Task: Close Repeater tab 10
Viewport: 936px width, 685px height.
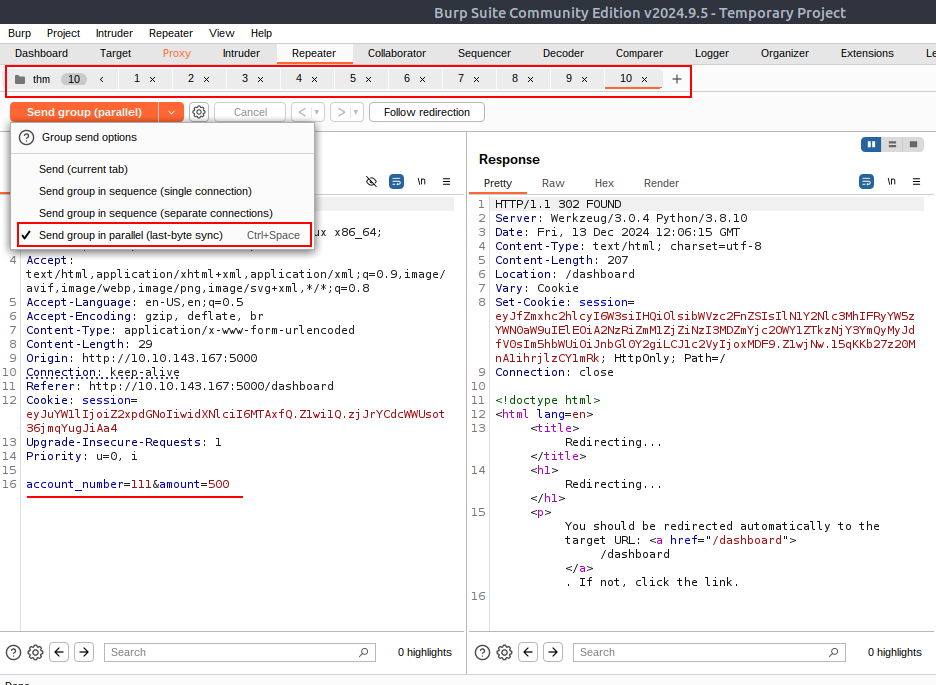Action: (645, 79)
